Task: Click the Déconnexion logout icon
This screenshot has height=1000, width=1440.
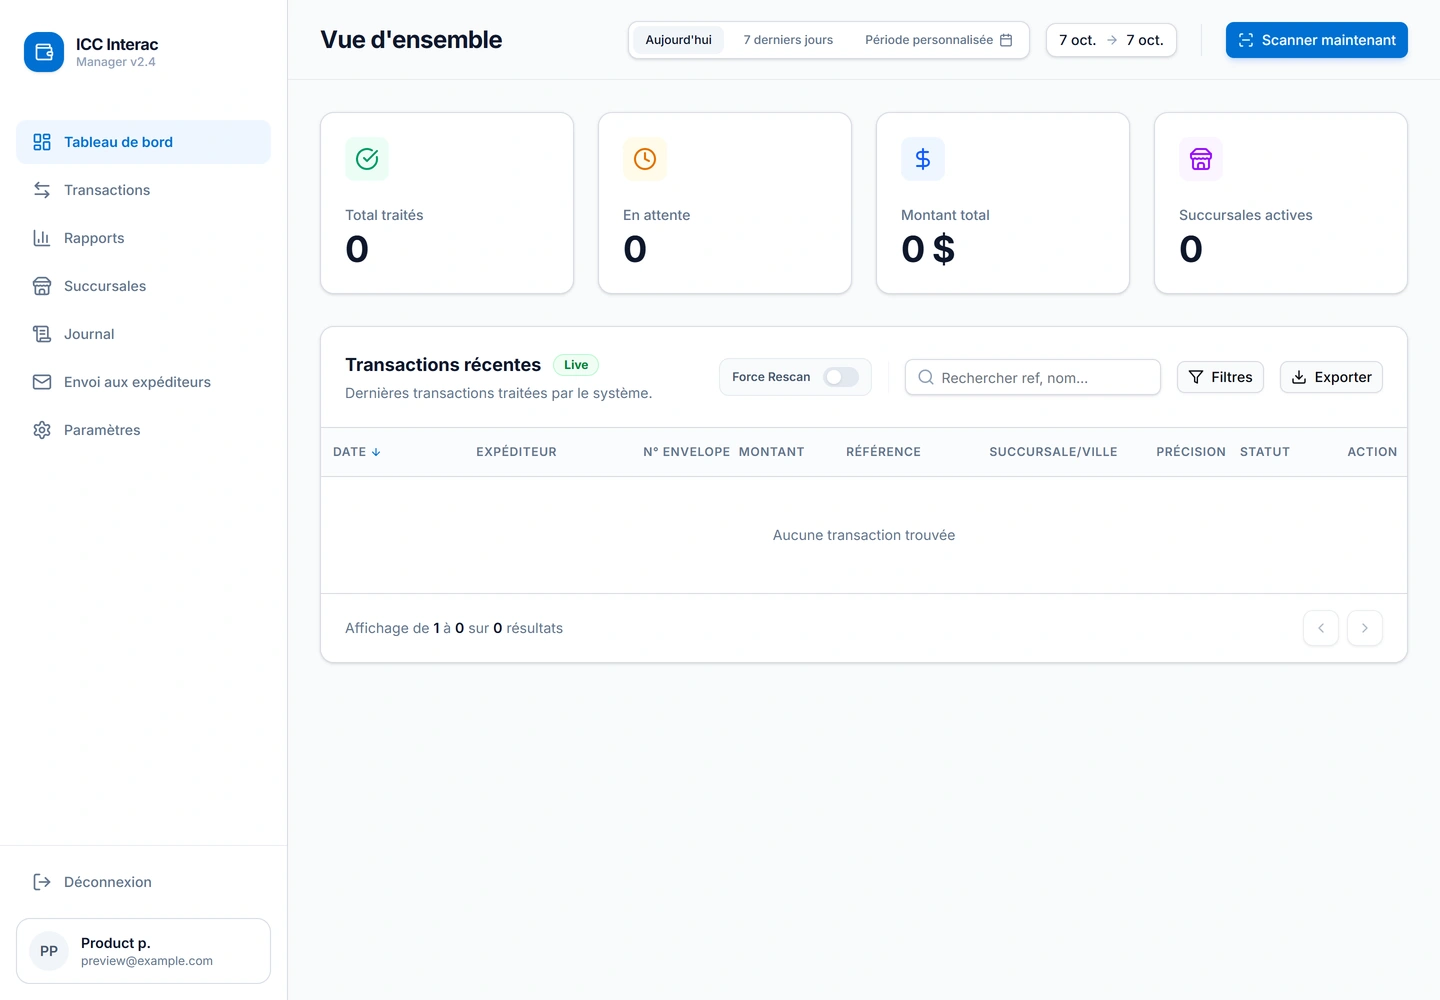Action: point(42,882)
